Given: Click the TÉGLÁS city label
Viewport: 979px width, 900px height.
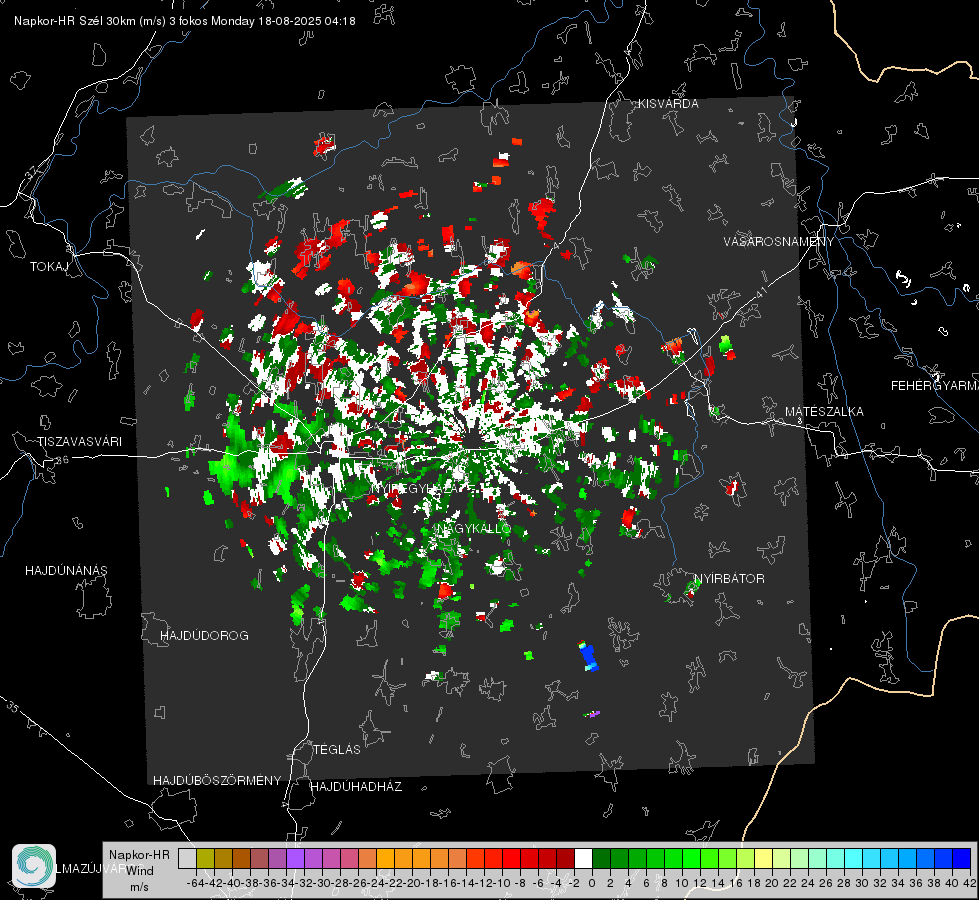Looking at the screenshot, I should tap(337, 749).
